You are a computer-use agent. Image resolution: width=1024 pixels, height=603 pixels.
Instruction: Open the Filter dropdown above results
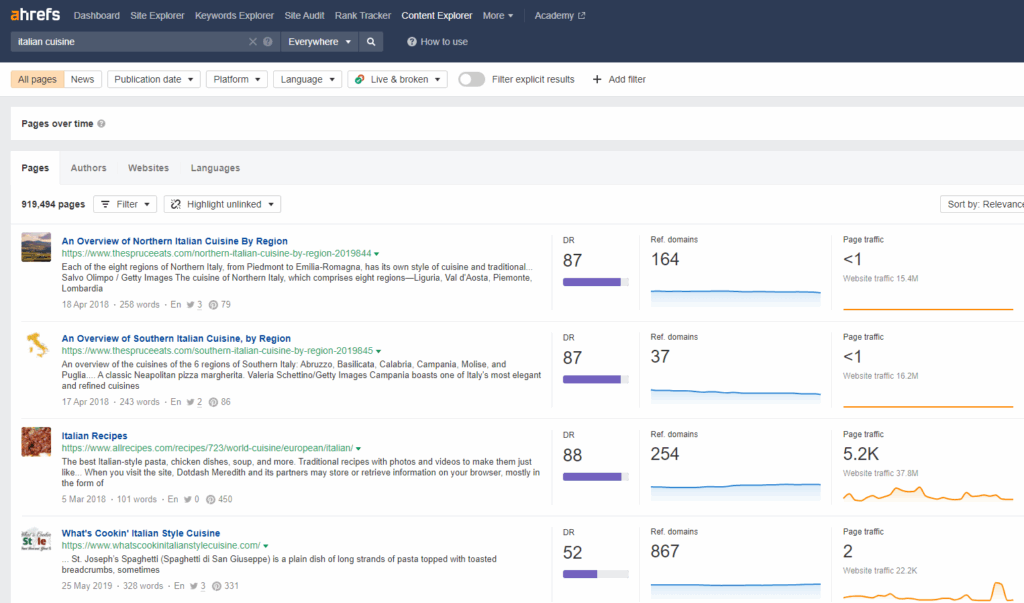125,204
